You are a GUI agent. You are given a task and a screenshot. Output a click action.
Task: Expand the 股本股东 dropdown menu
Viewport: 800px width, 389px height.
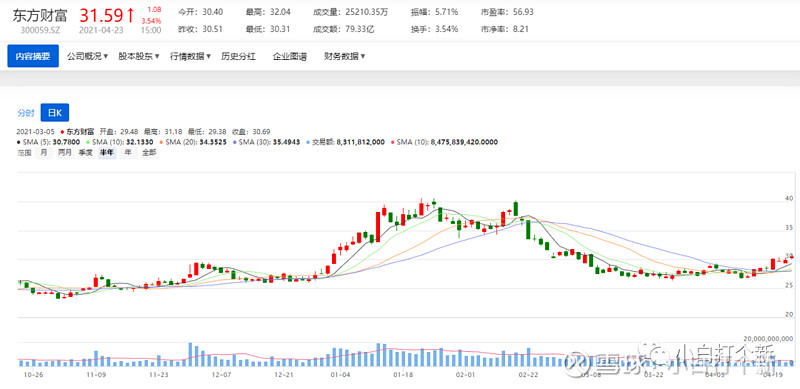coord(139,56)
